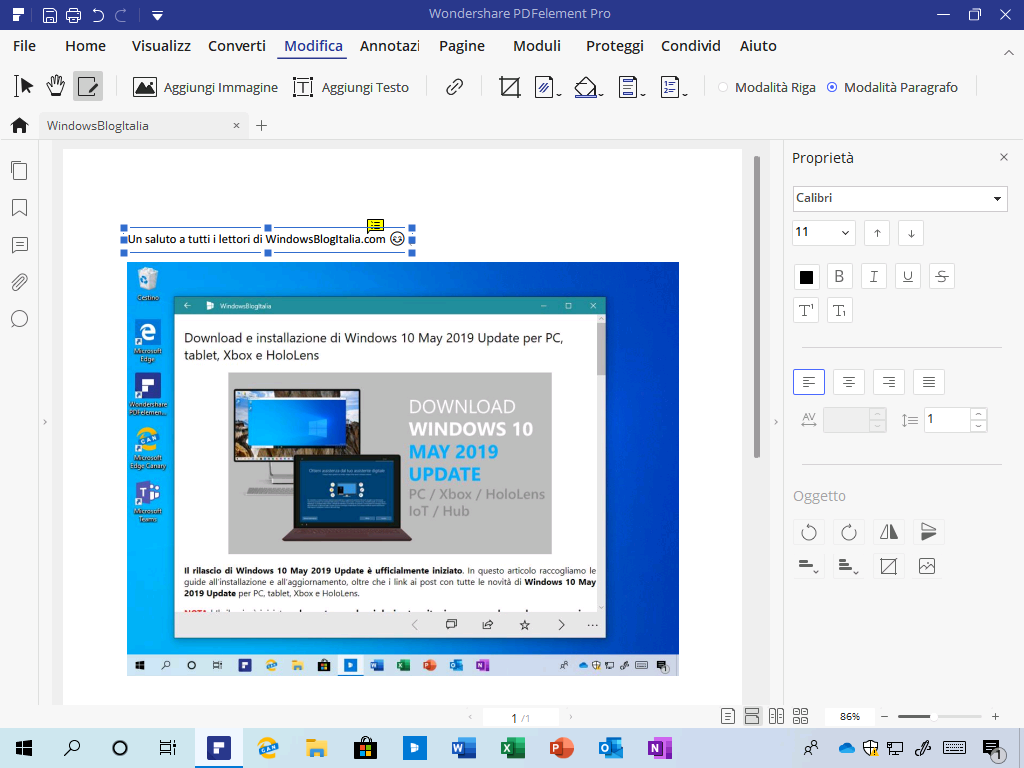Open the watermark tool dropdown
This screenshot has height=768, width=1024.
click(x=547, y=87)
